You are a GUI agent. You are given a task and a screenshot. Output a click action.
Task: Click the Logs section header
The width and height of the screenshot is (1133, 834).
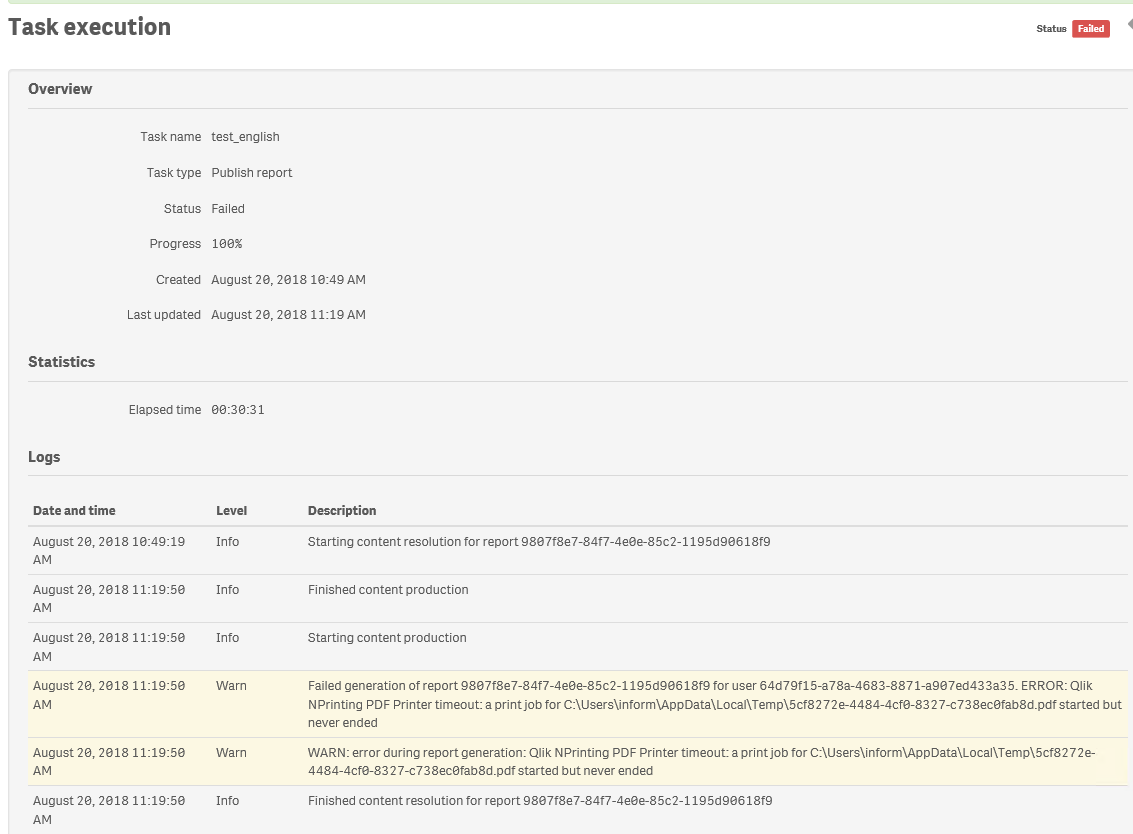[44, 457]
